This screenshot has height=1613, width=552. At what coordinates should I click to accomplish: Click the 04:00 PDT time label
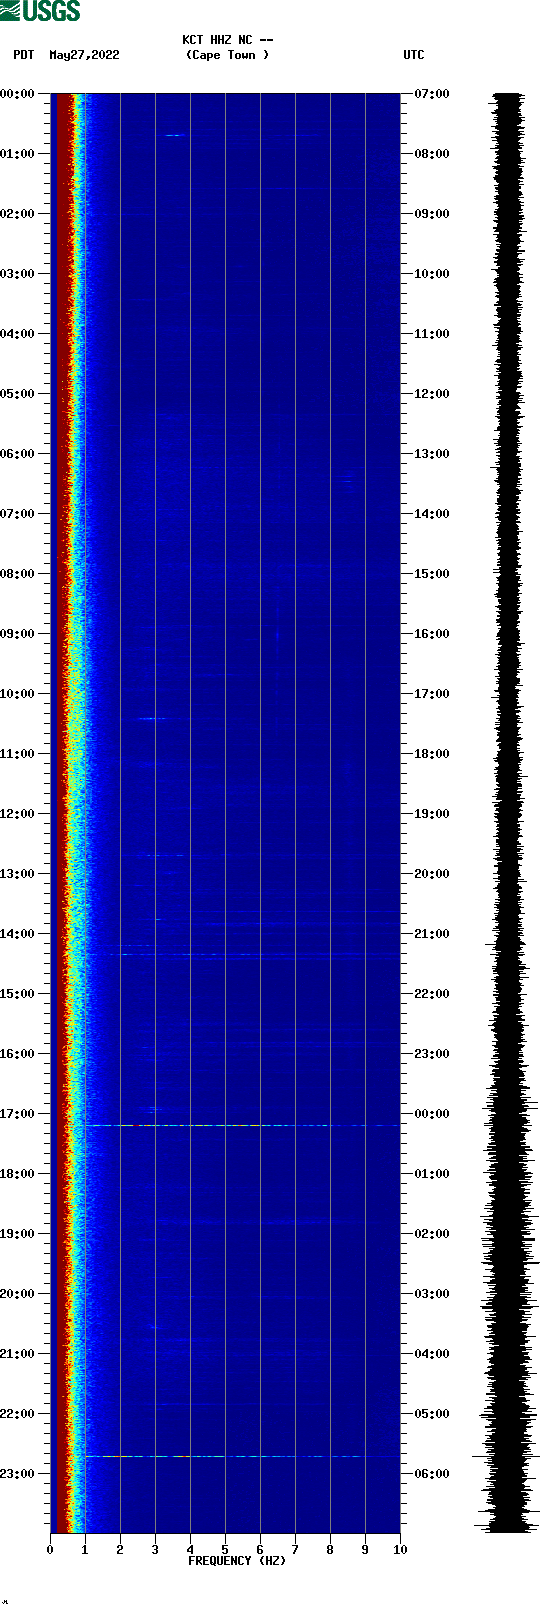[18, 334]
